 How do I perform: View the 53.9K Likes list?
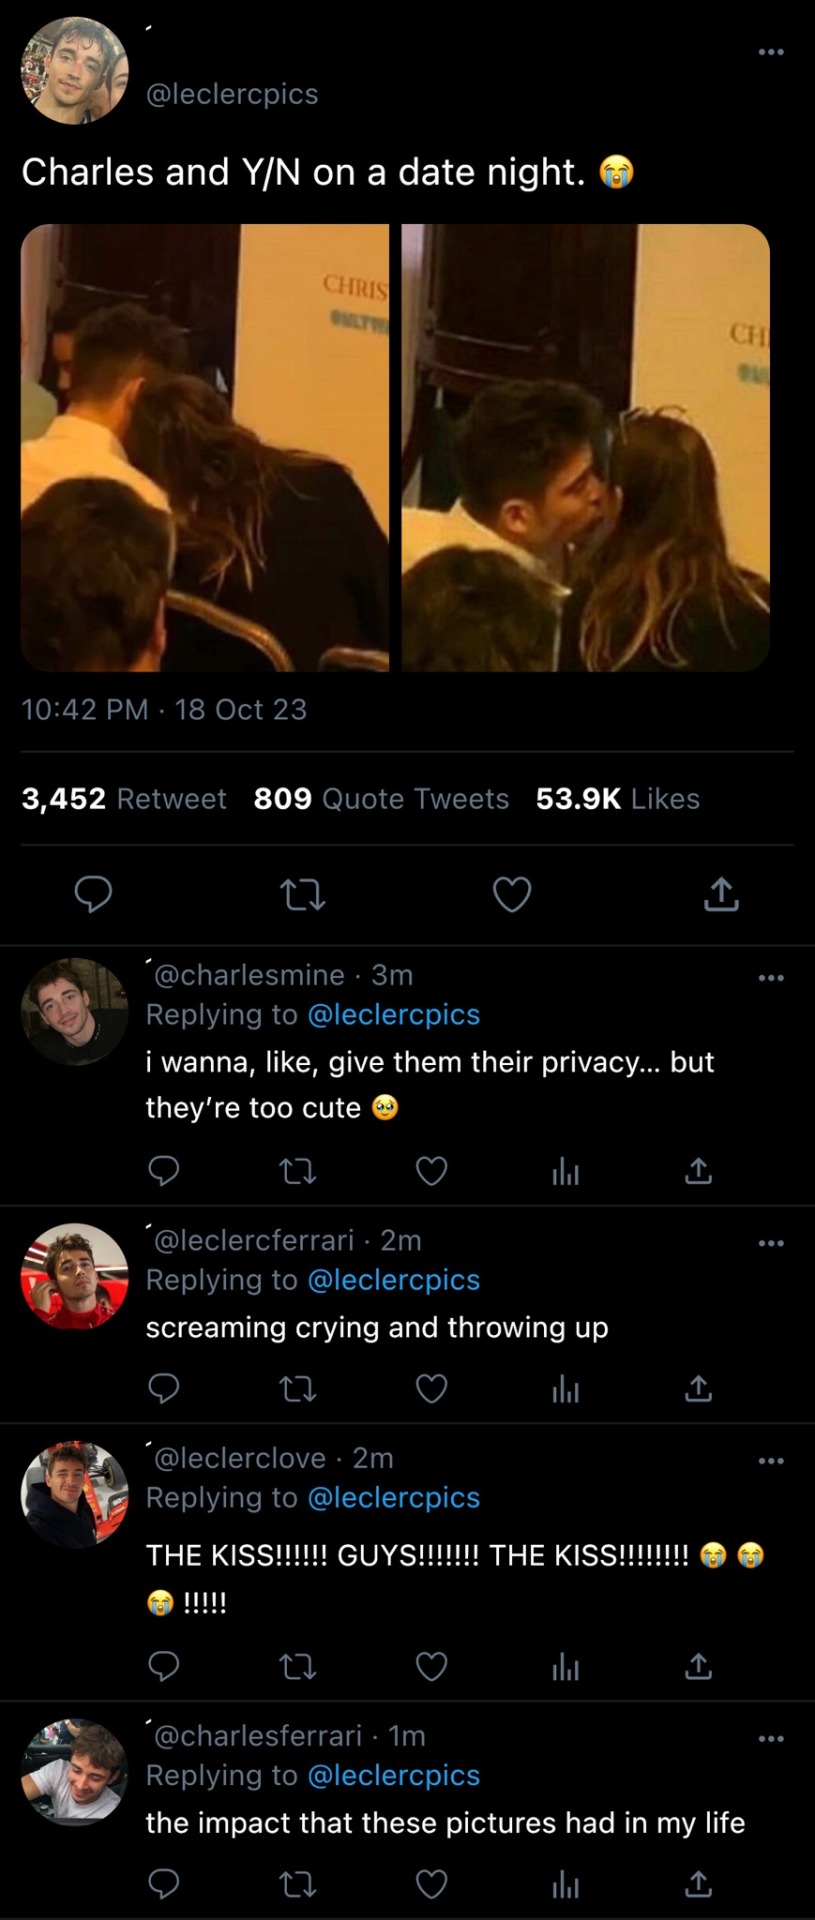point(617,799)
